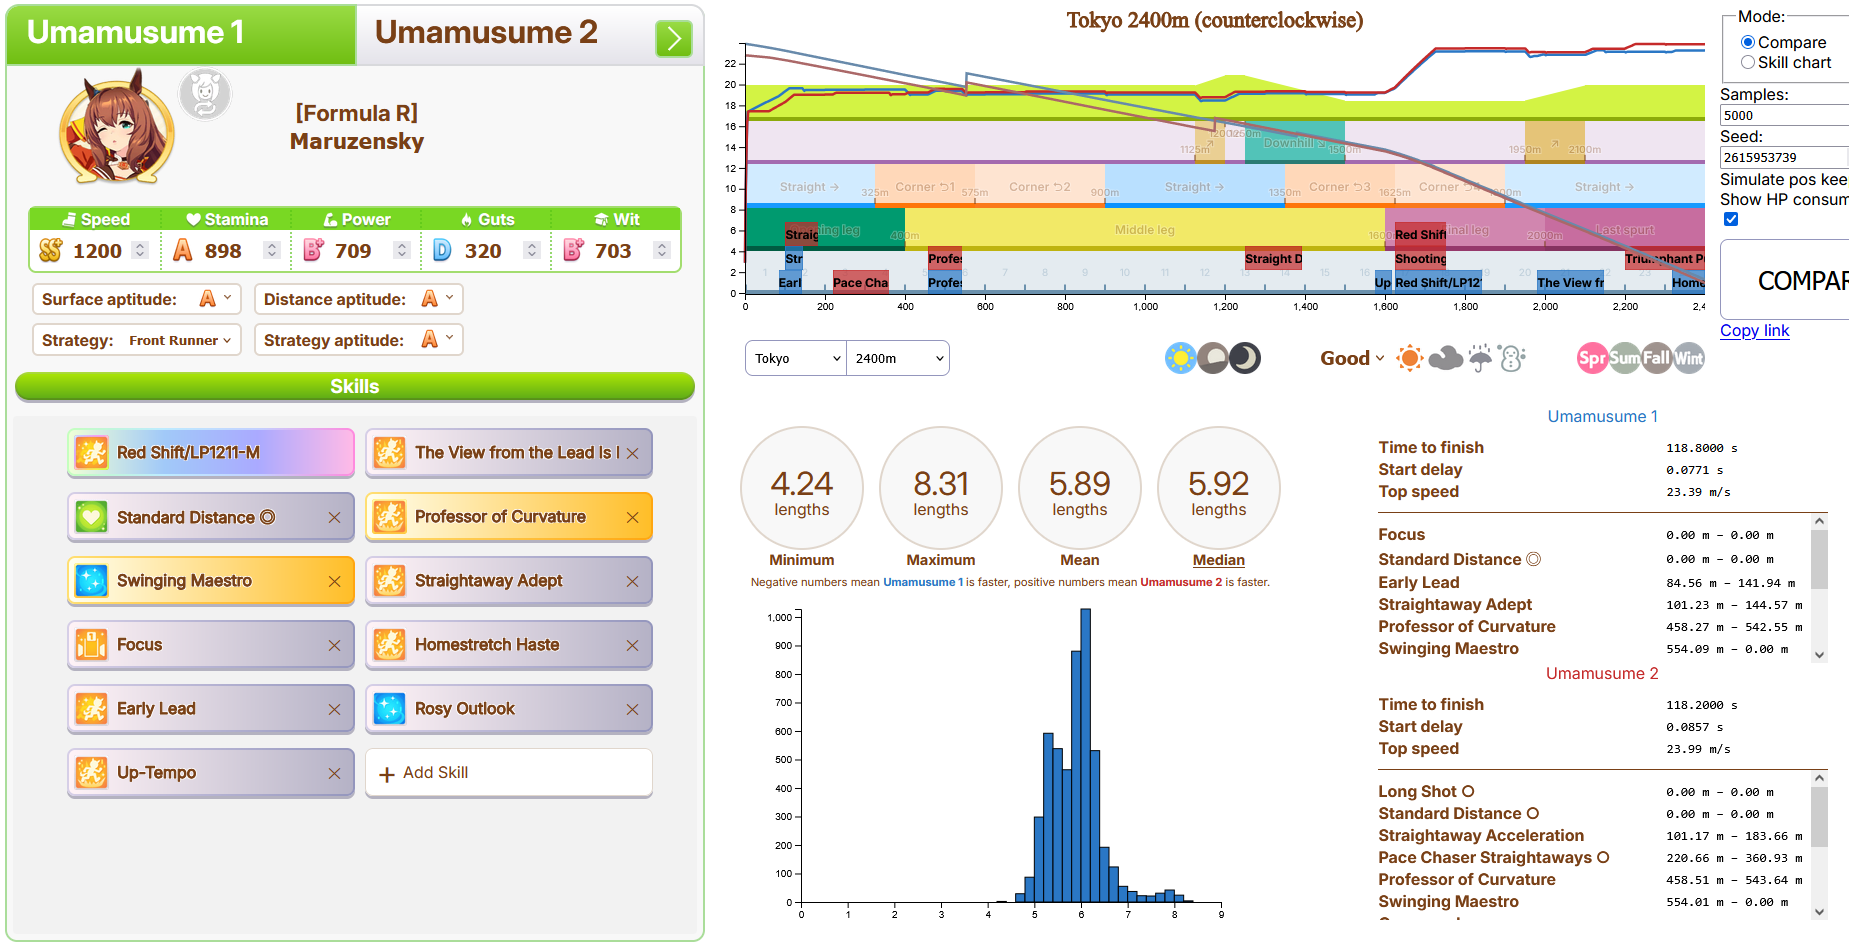Select Skill chart mode radio button
Image resolution: width=1849 pixels, height=948 pixels.
(x=1748, y=62)
